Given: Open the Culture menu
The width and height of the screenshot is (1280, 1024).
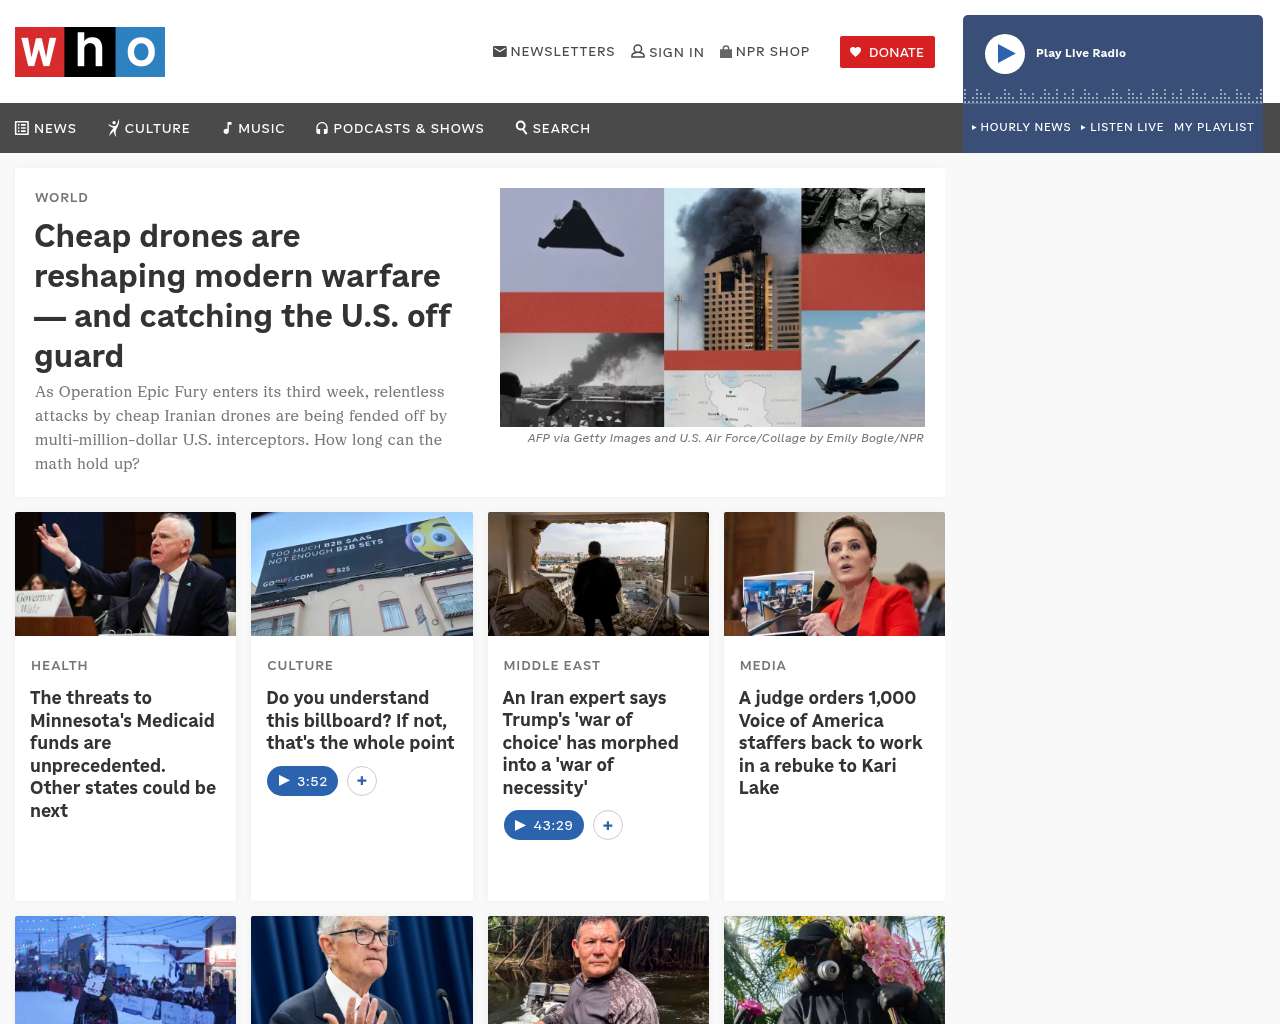Looking at the screenshot, I should pos(149,128).
